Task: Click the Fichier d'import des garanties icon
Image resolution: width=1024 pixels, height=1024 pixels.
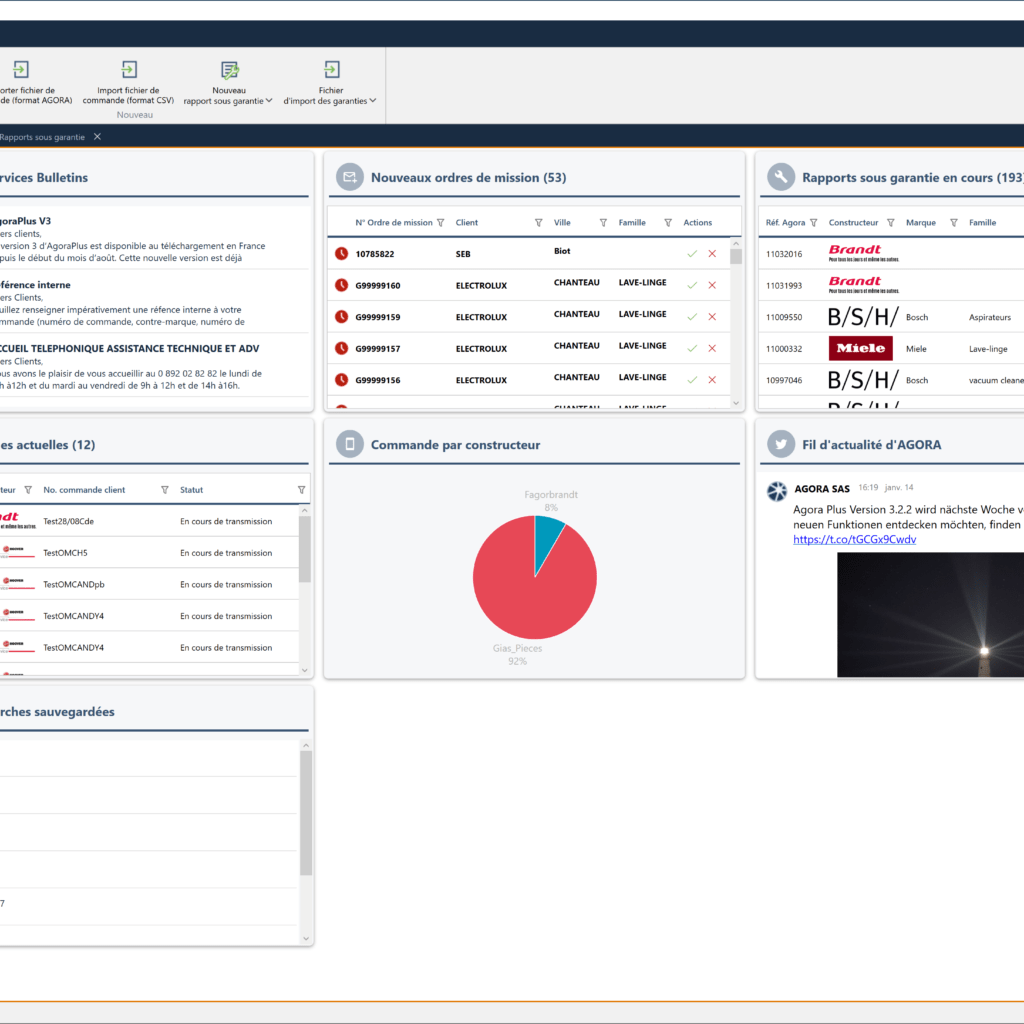Action: 331,69
